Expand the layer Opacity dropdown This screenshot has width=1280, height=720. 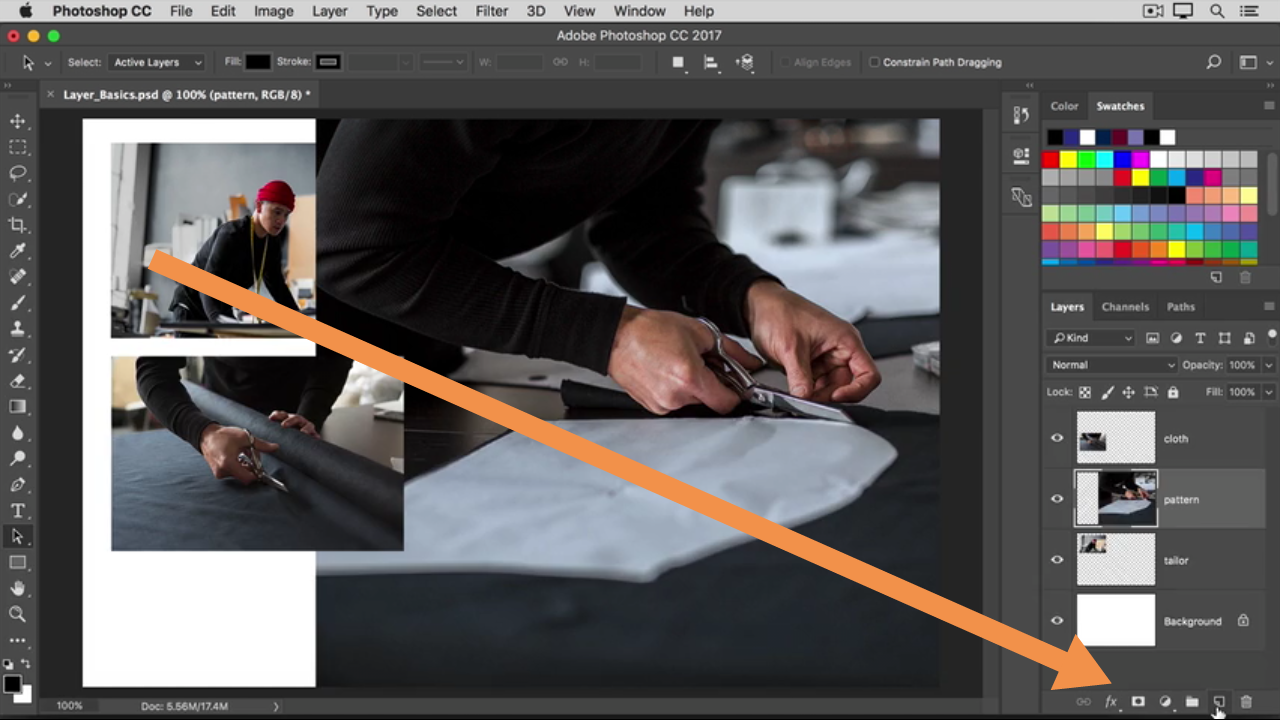pyautogui.click(x=1269, y=365)
